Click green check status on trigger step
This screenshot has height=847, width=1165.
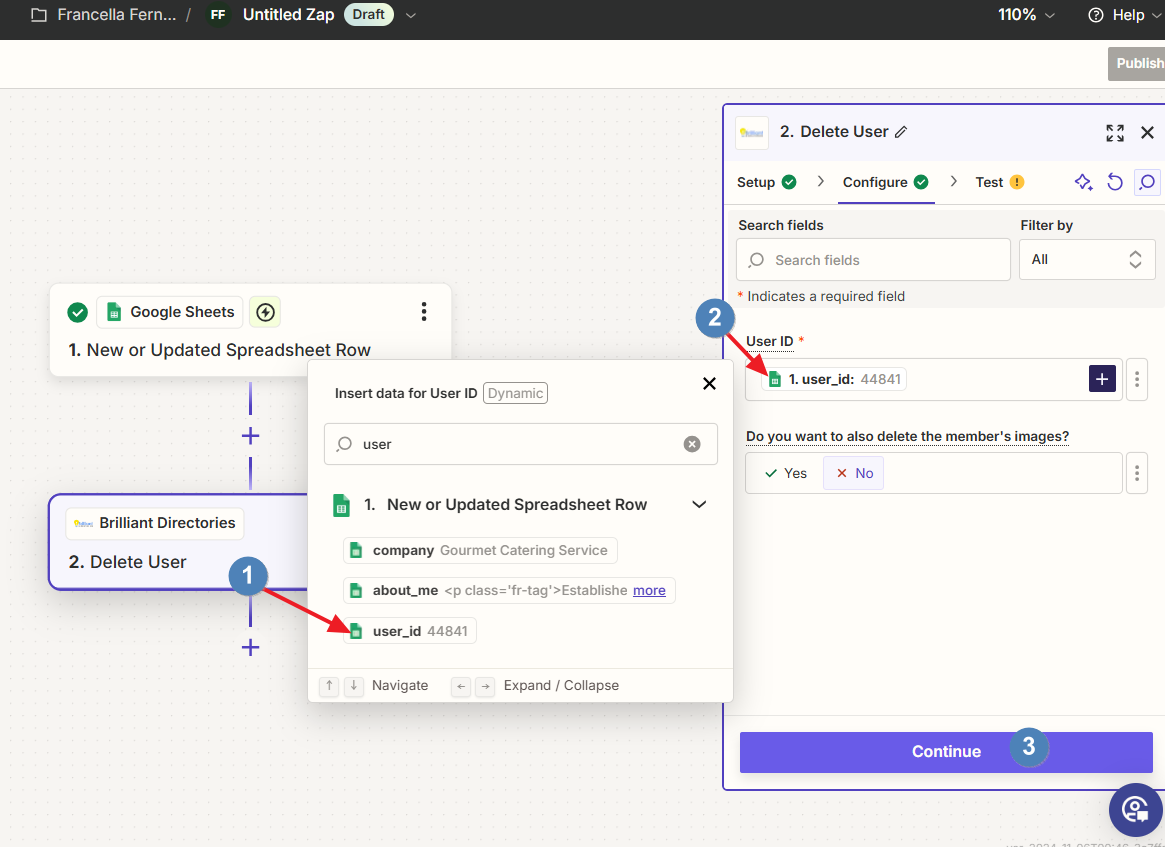click(77, 312)
